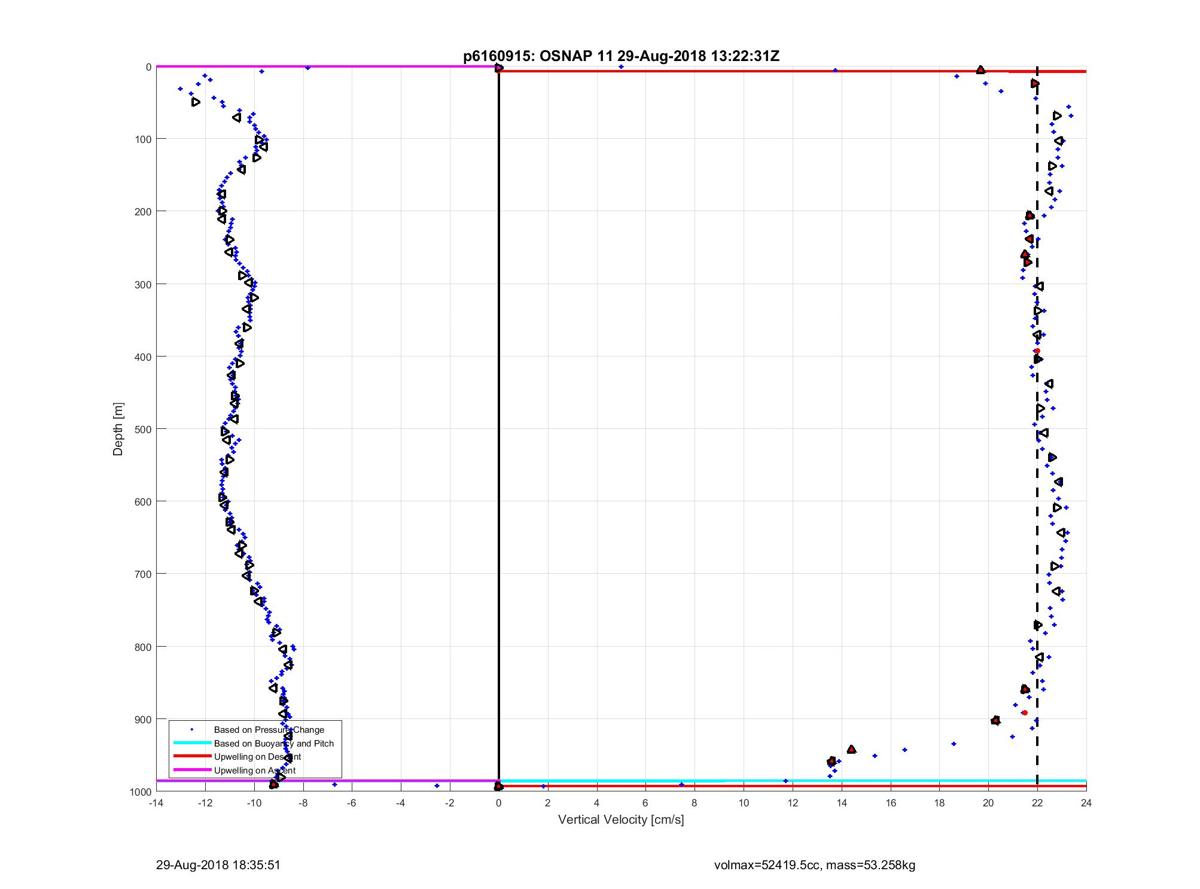1200x889 pixels.
Task: Pick the blue dot legend marker for Pressure Change
Action: click(x=190, y=729)
